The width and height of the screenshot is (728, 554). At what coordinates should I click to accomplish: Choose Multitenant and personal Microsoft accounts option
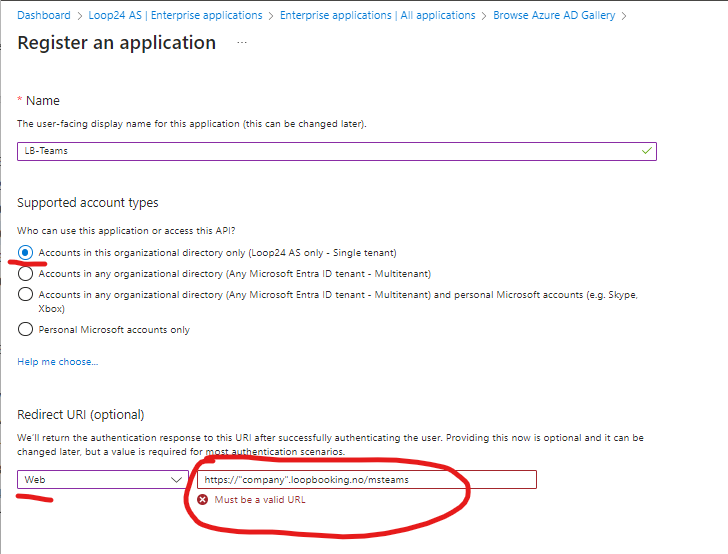(25, 294)
